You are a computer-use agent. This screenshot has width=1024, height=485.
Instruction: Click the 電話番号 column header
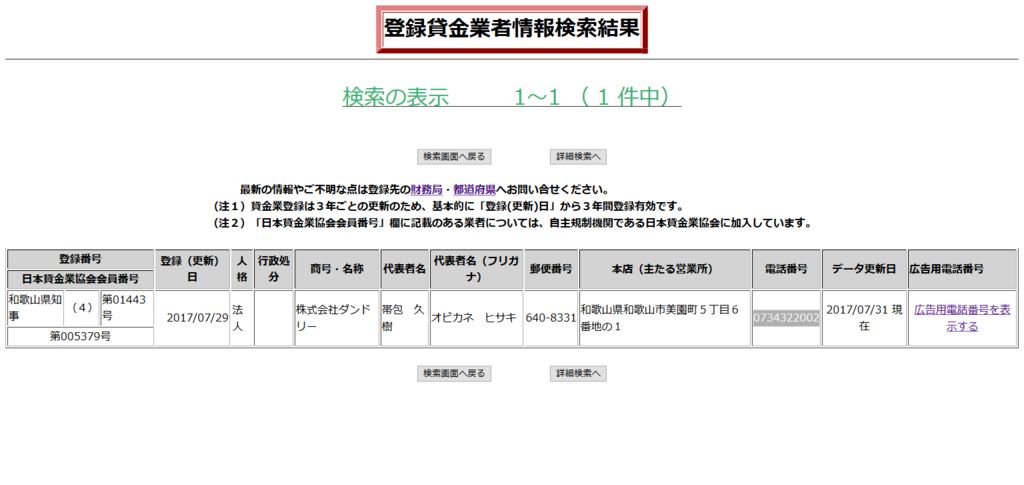tap(786, 269)
